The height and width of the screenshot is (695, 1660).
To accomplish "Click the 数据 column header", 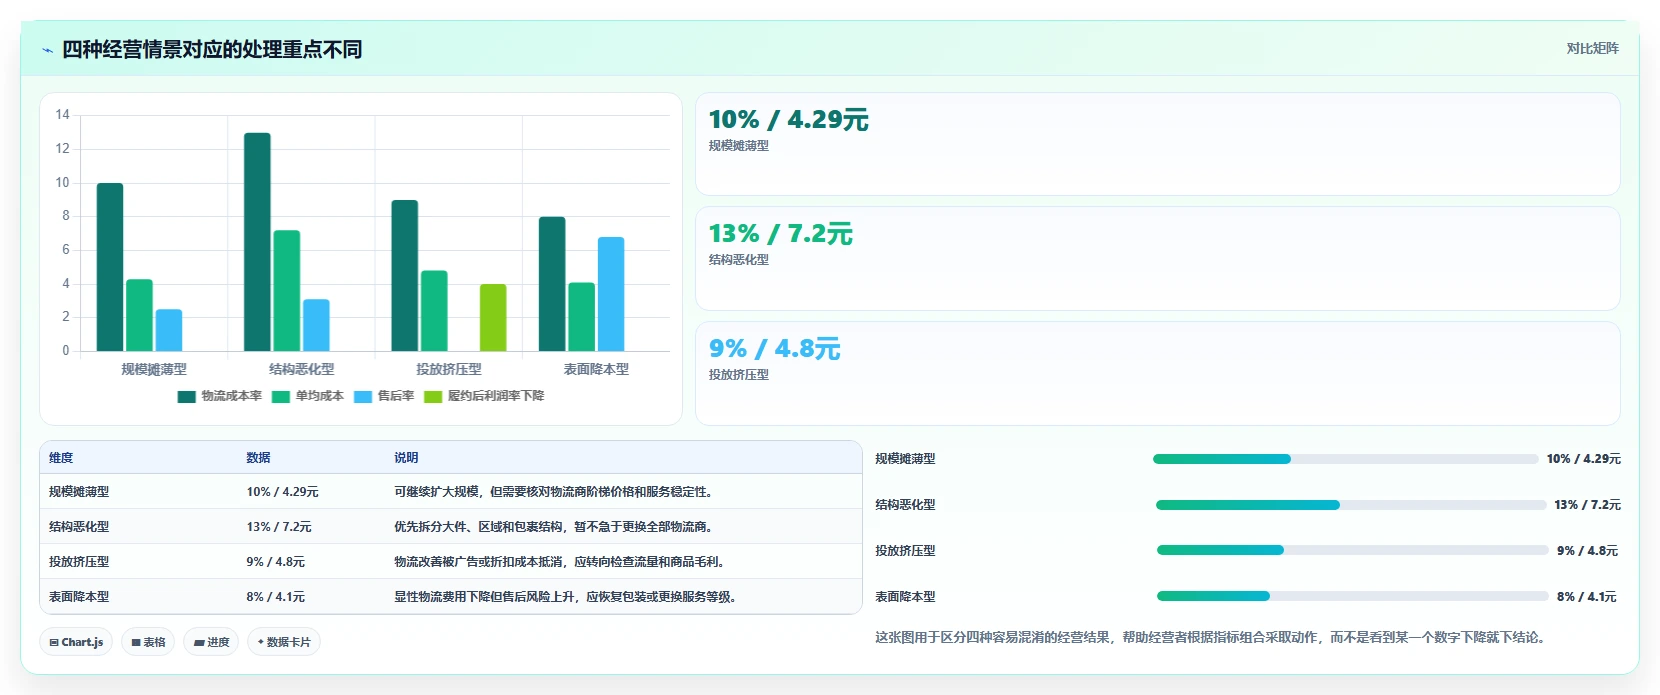I will (x=258, y=458).
